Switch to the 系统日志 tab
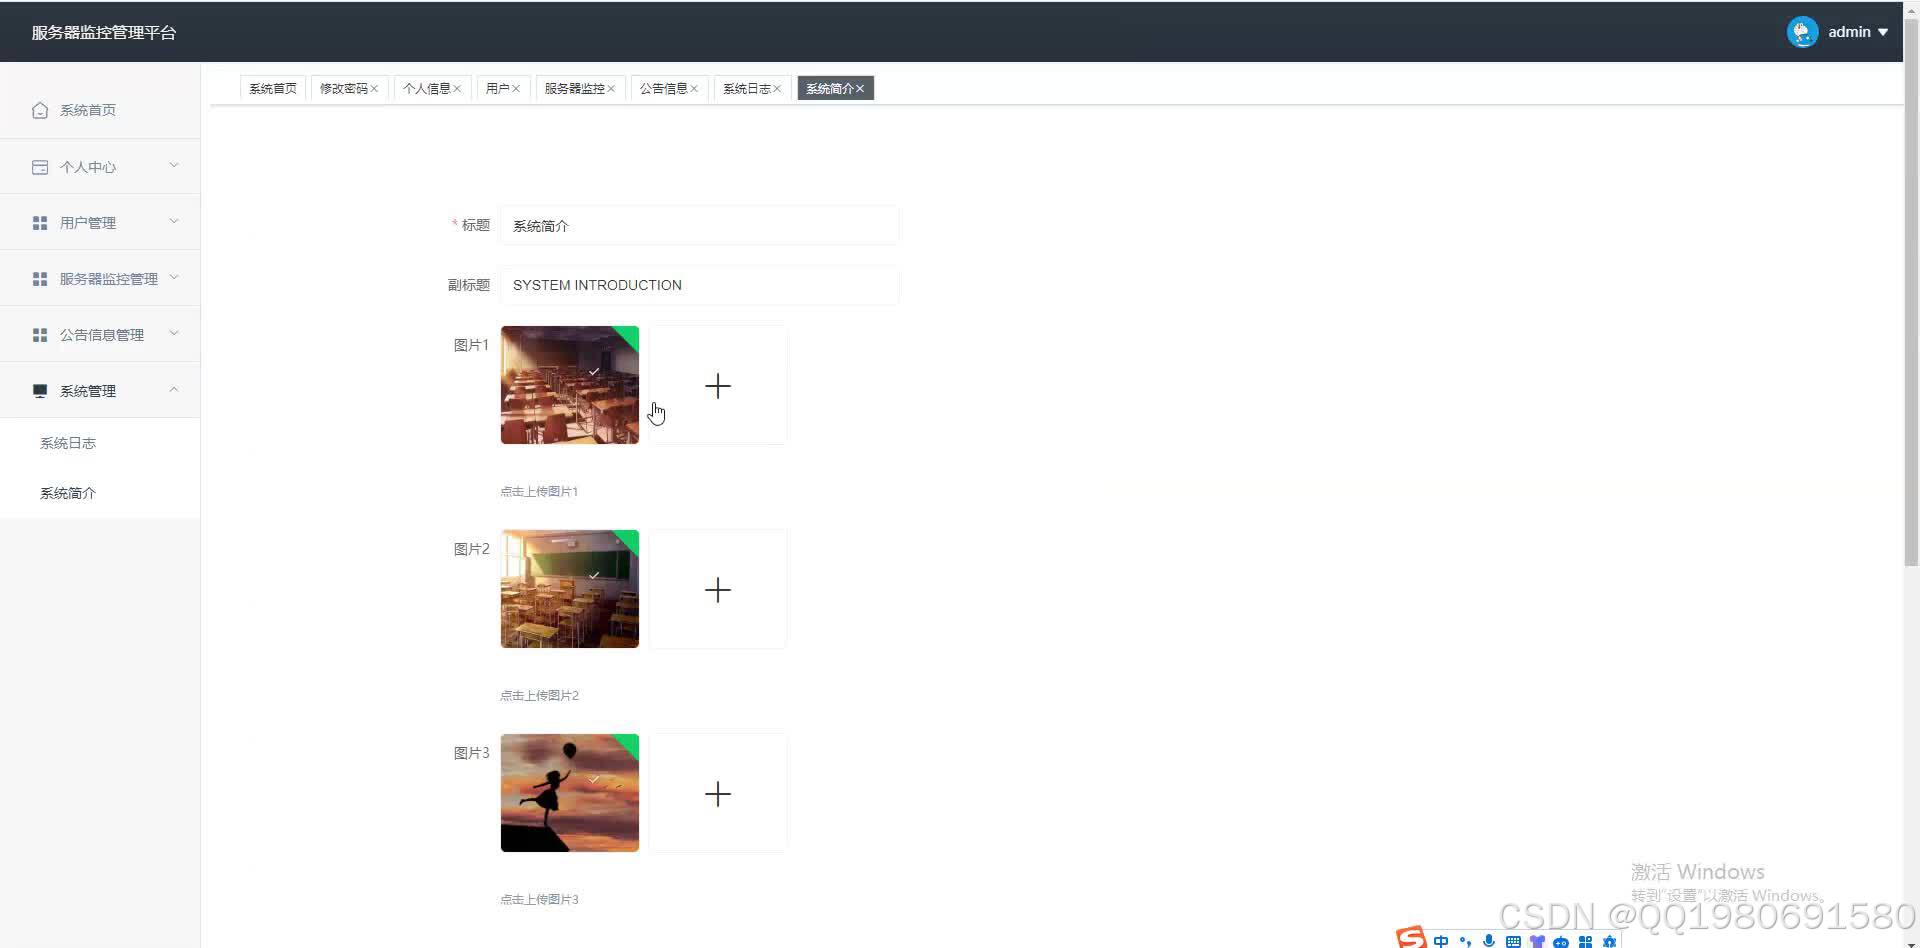1920x948 pixels. click(x=746, y=89)
